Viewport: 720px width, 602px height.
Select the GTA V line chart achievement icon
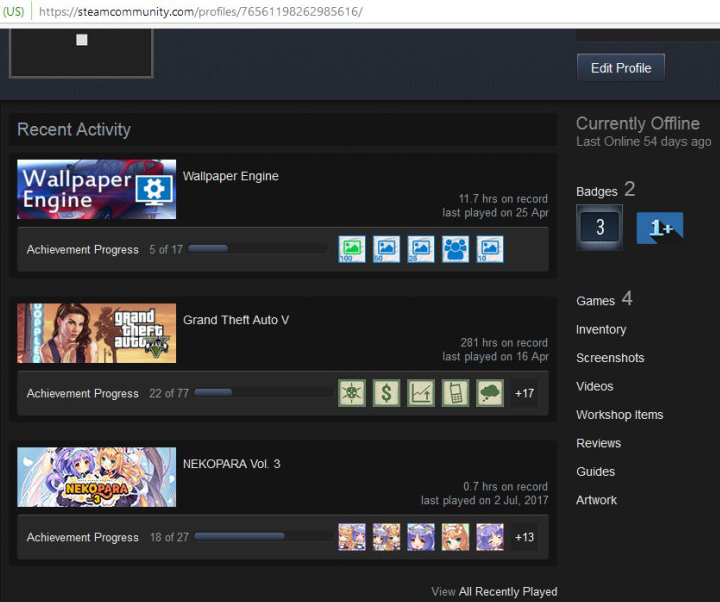pos(421,393)
